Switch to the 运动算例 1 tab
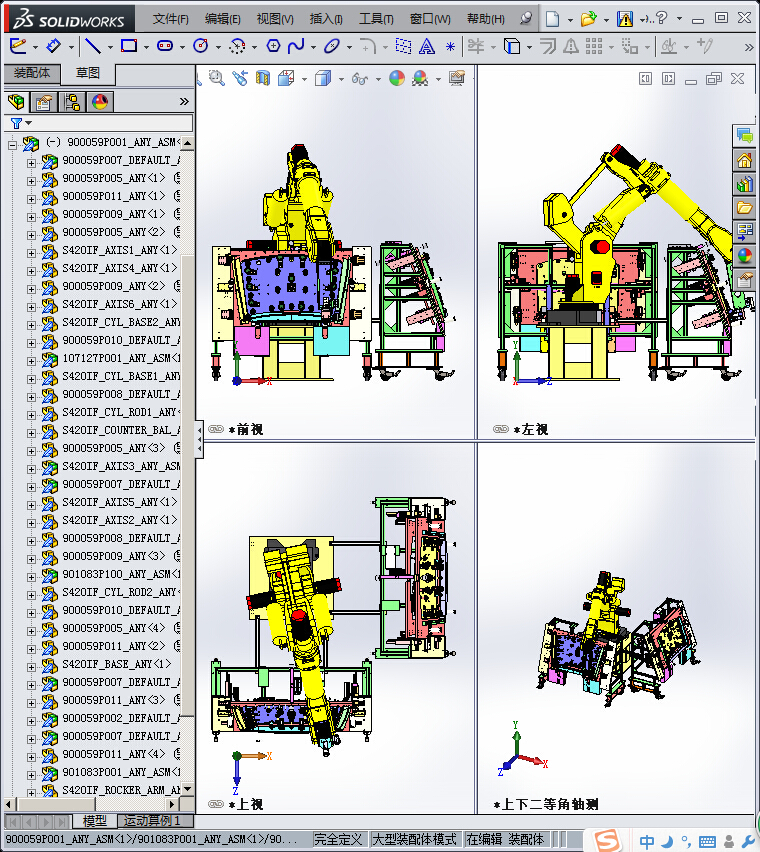This screenshot has width=760, height=852. coord(151,820)
